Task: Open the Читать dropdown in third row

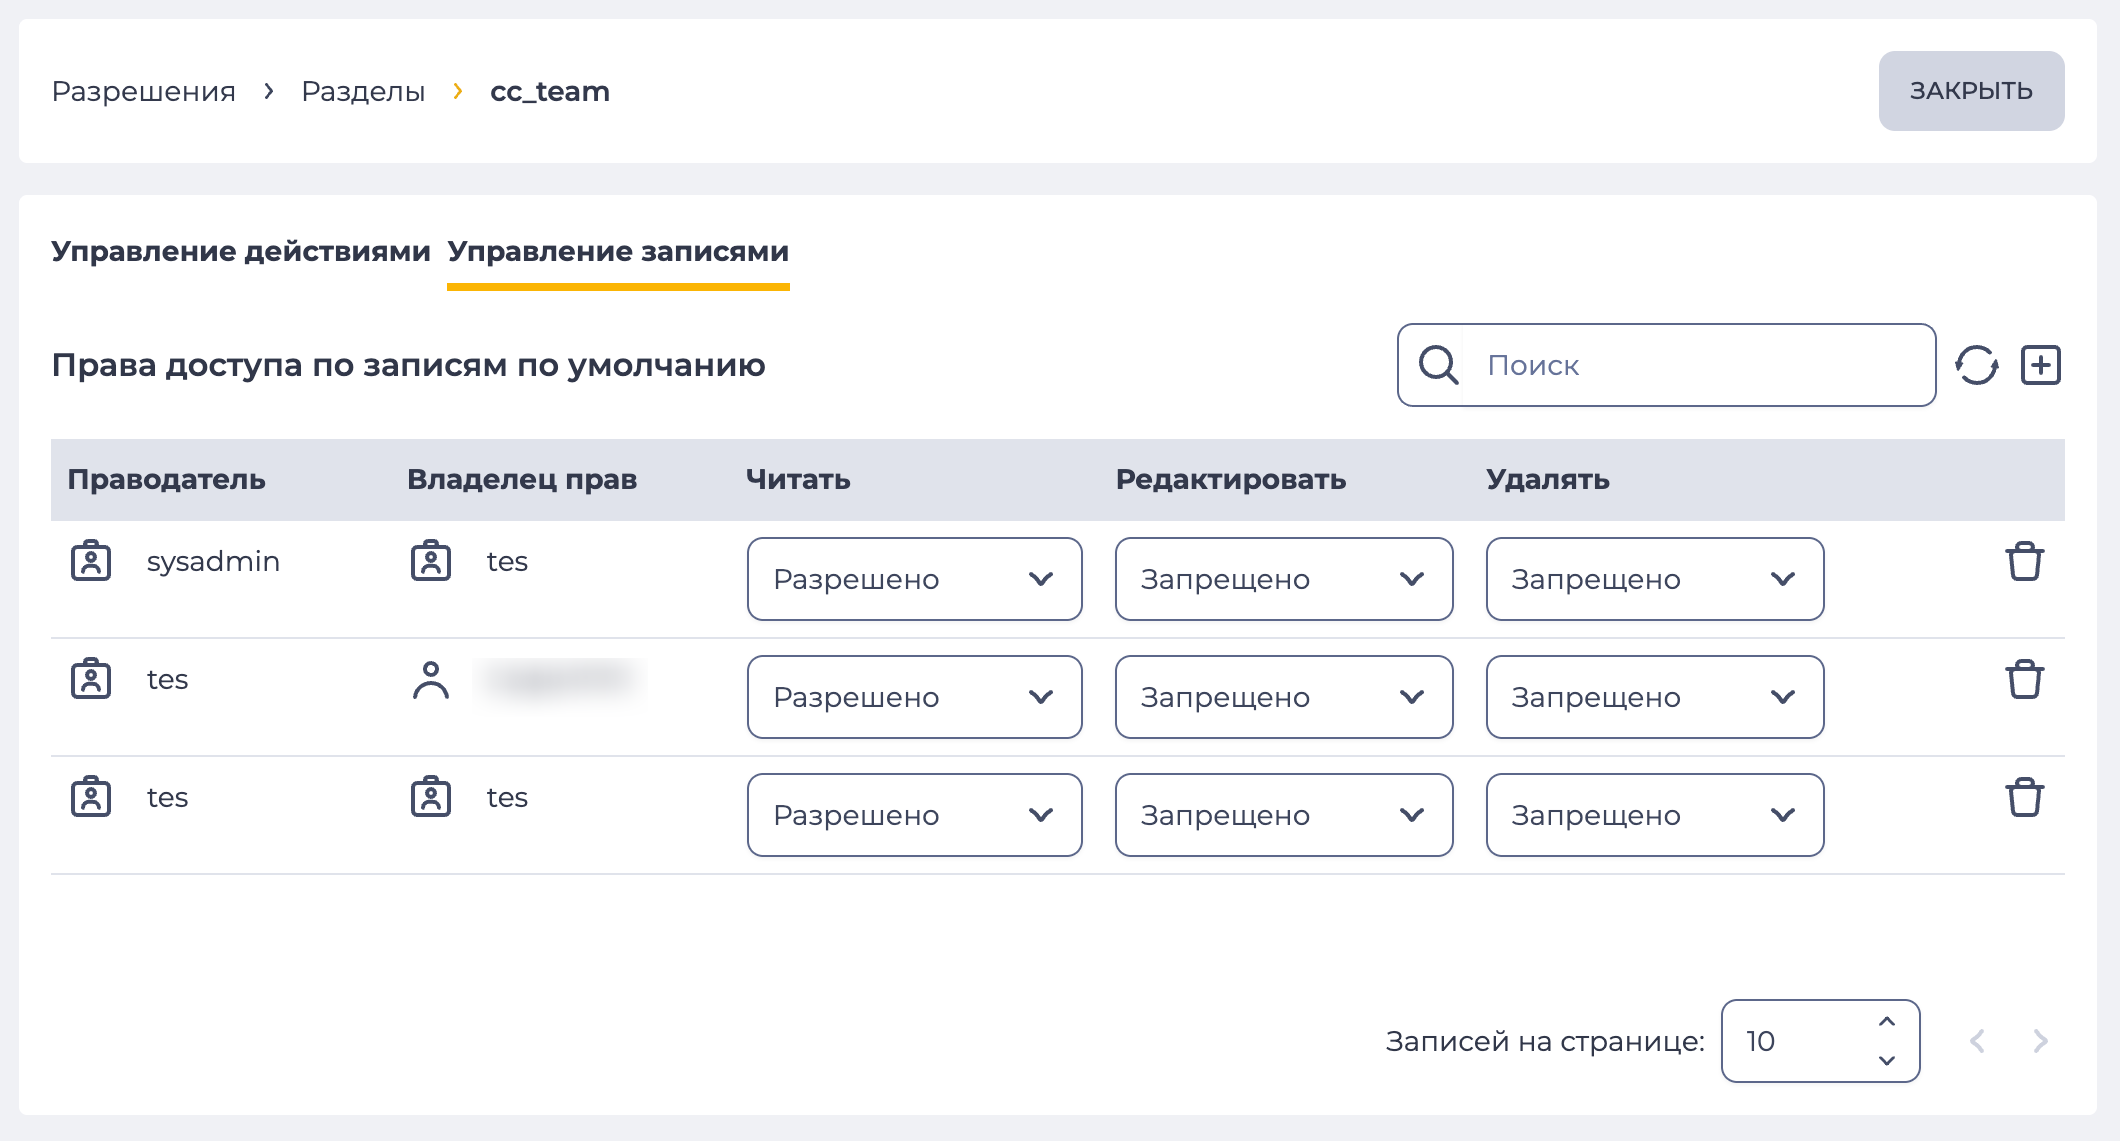Action: click(x=915, y=815)
